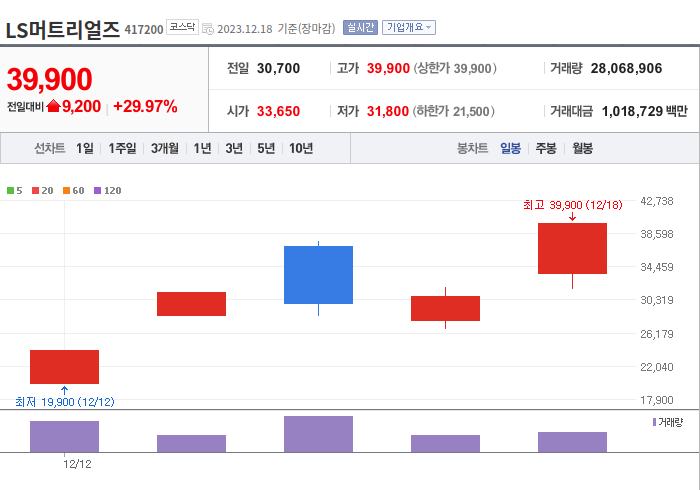Select the 3개월 line chart tab

pyautogui.click(x=165, y=148)
